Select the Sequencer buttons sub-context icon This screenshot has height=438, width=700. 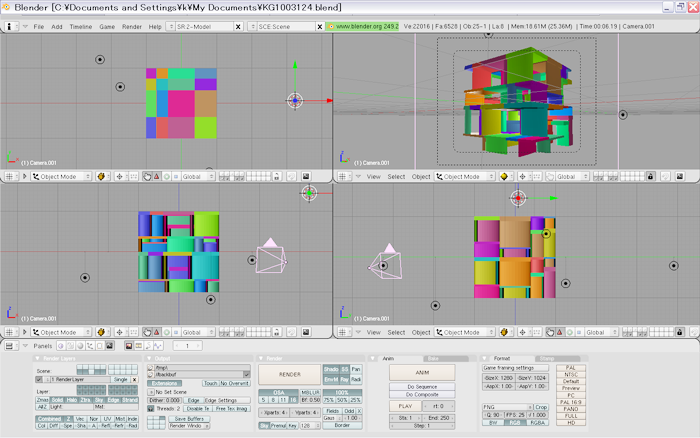(139, 346)
